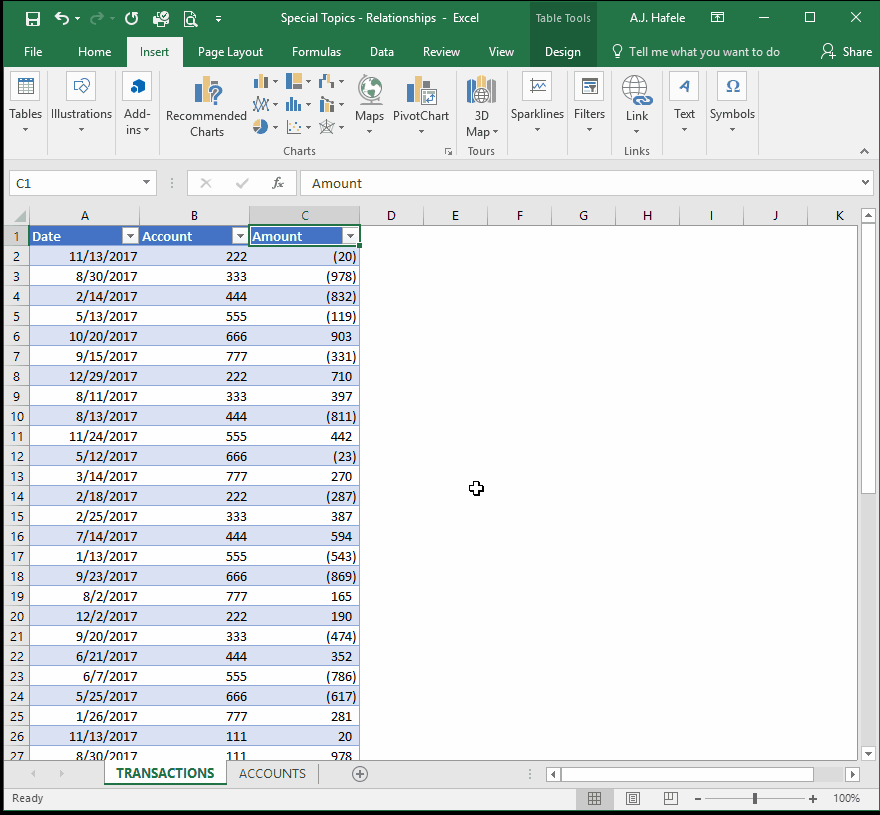Switch to the Page Layout tab
The height and width of the screenshot is (815, 880).
click(230, 52)
